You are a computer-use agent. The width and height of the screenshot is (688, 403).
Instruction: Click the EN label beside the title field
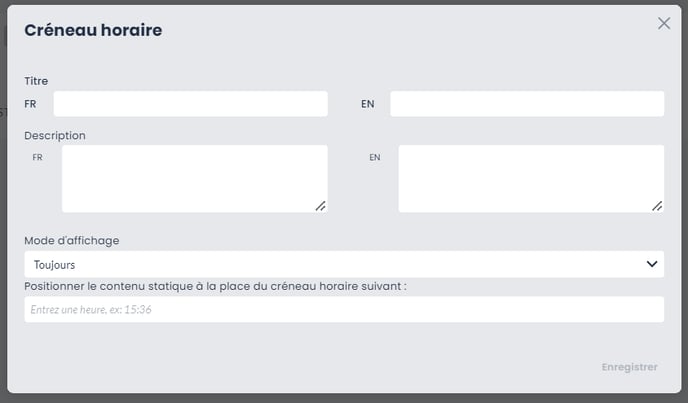(367, 104)
